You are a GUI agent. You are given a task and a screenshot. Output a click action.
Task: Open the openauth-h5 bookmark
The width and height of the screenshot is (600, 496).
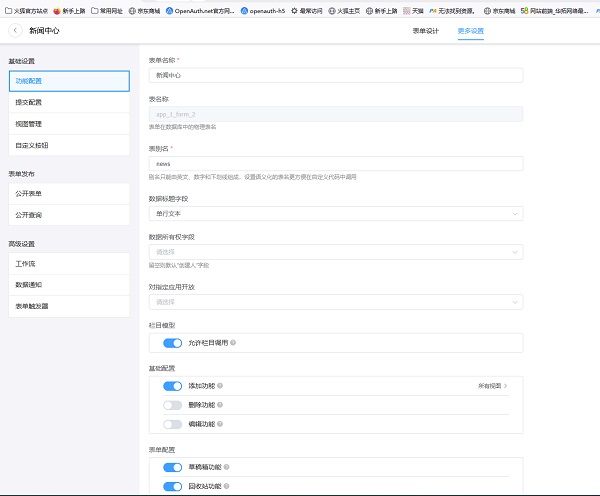[262, 11]
